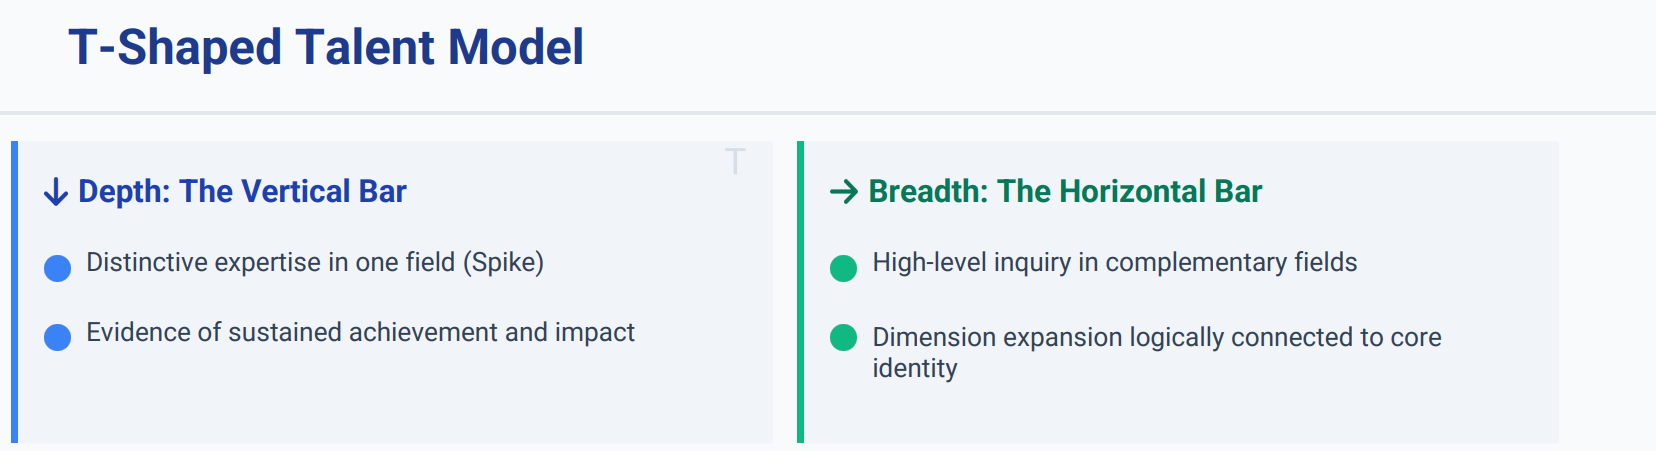Click the divider line beneath the title
1656x451 pixels.
pos(828,113)
